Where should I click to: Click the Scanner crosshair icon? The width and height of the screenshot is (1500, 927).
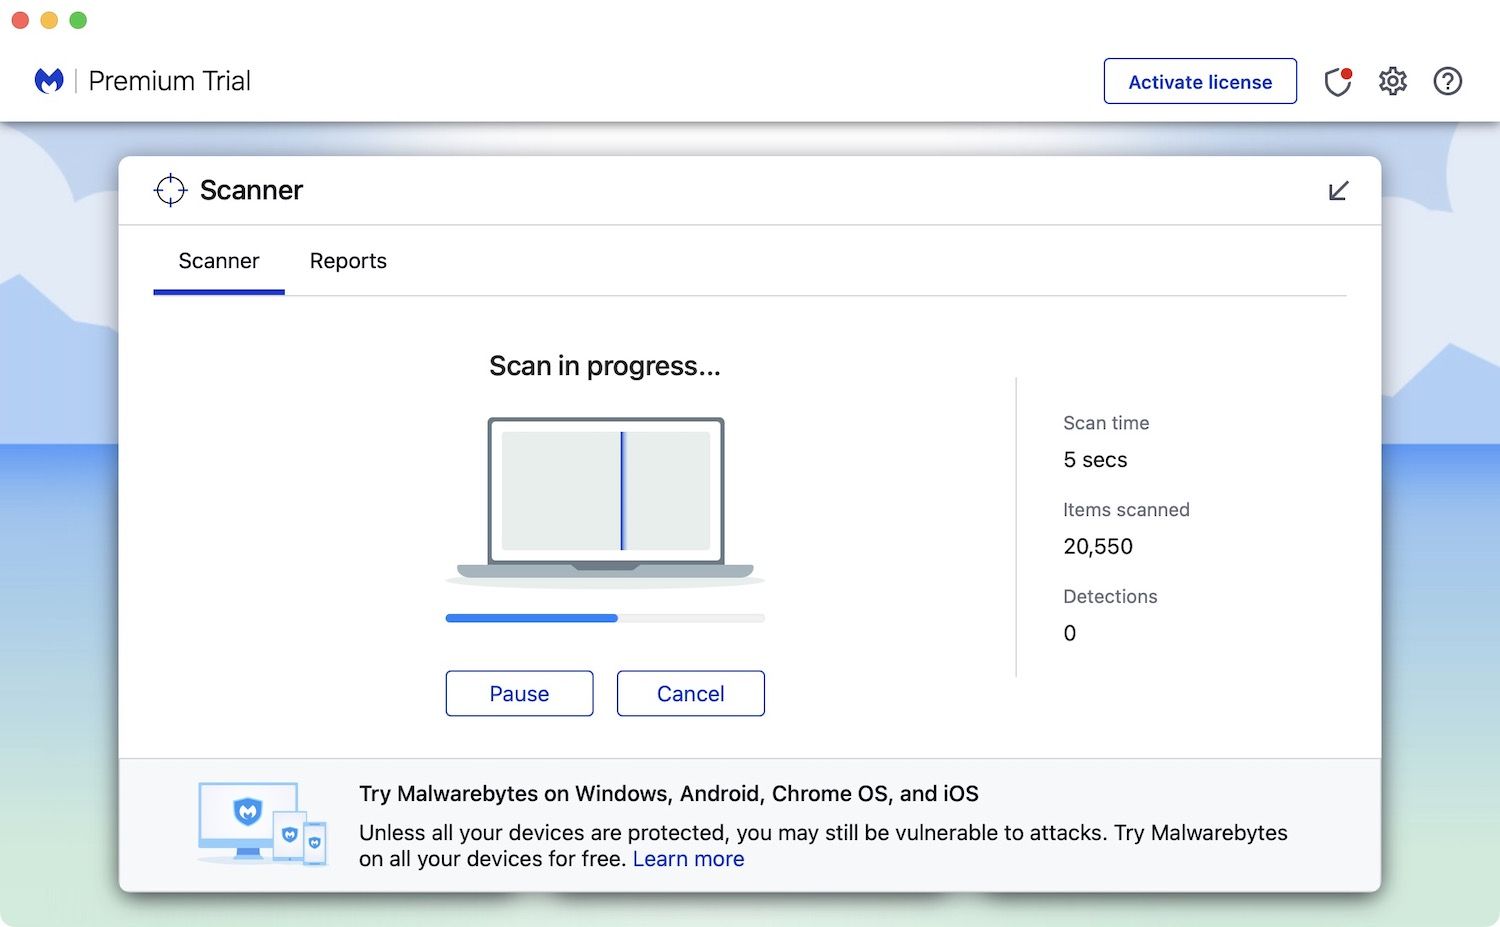(171, 190)
